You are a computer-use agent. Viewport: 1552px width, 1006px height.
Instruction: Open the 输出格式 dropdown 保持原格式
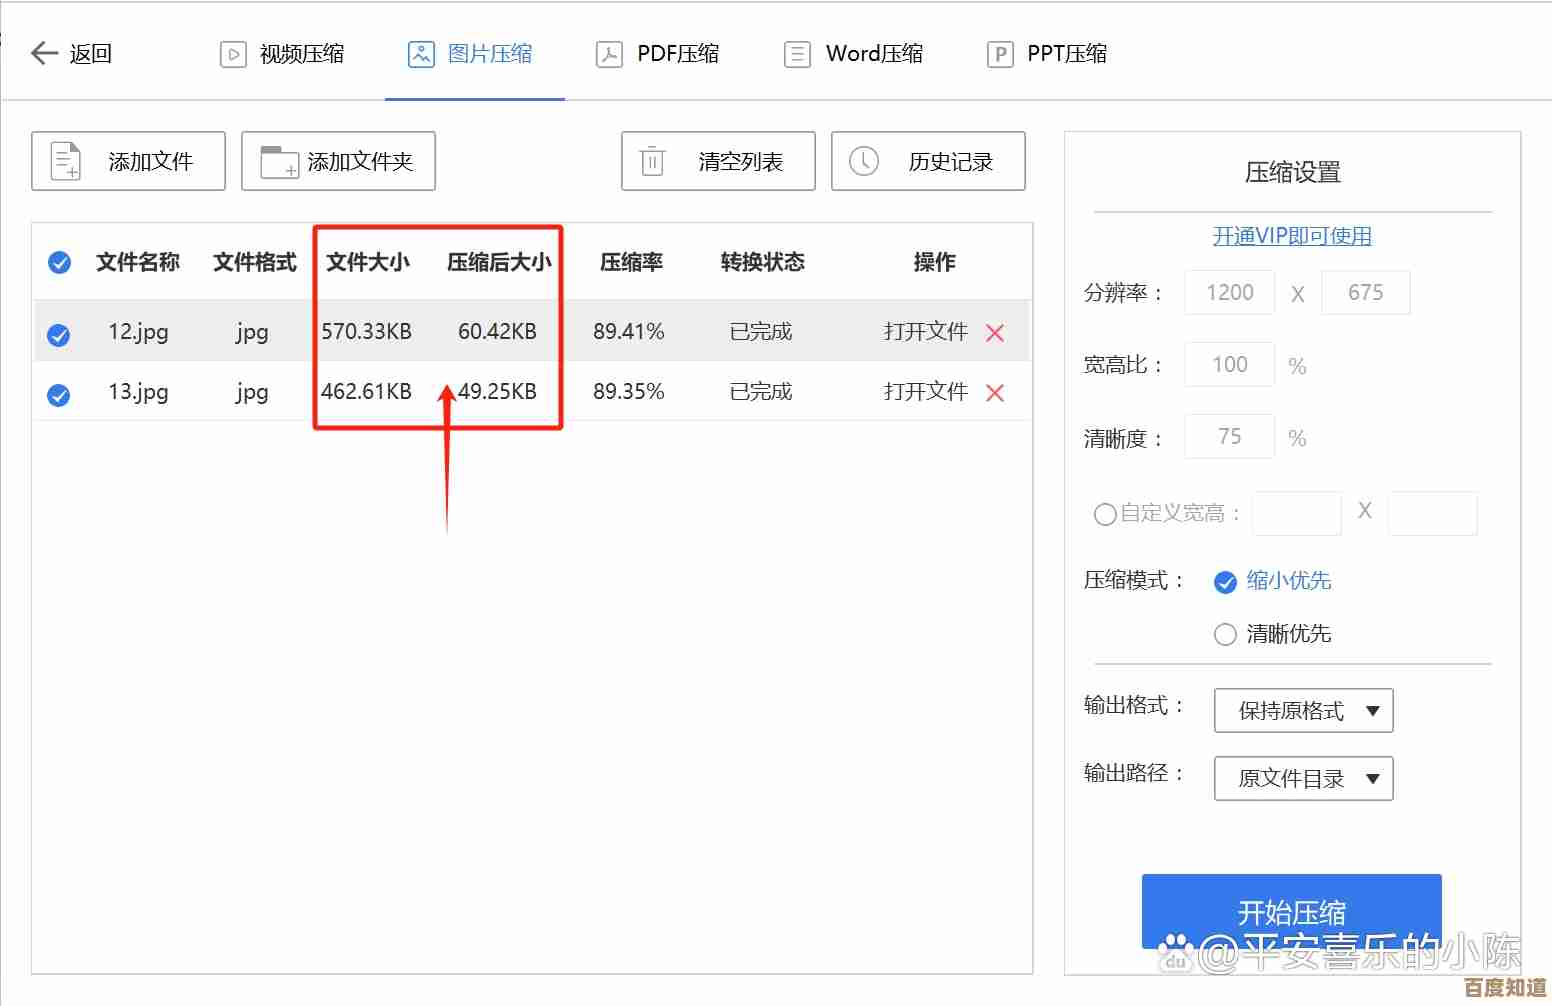tap(1303, 711)
